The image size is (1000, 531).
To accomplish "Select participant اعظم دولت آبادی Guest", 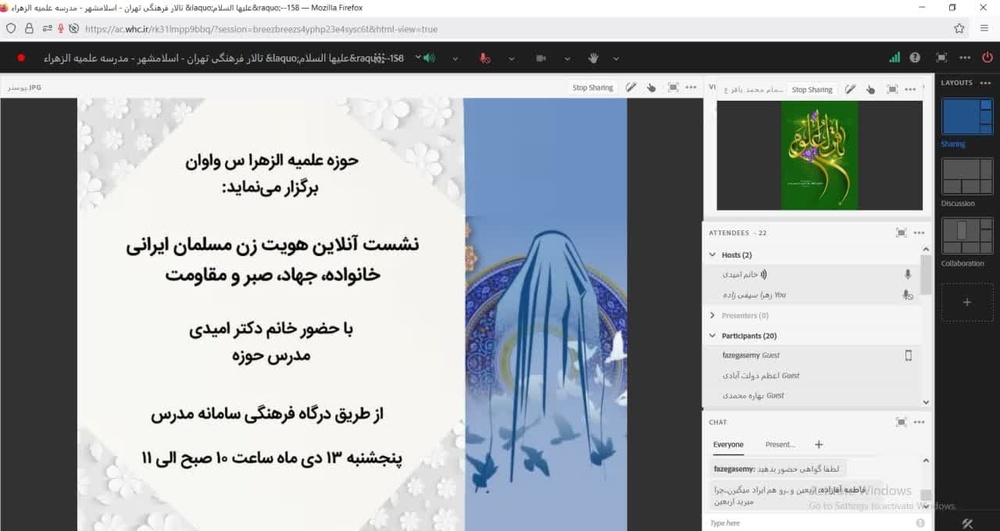I will point(812,375).
